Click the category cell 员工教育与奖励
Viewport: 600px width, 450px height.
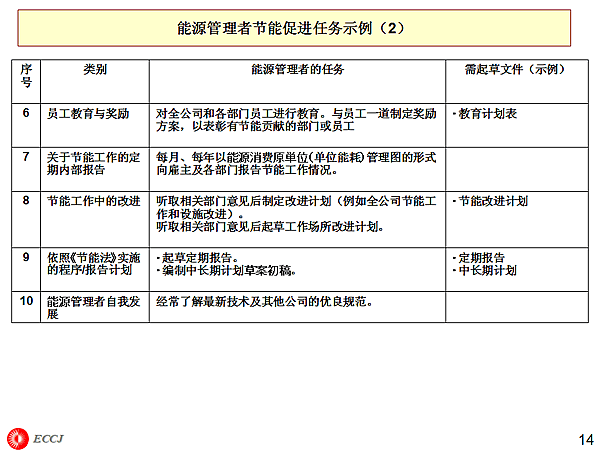(x=95, y=125)
